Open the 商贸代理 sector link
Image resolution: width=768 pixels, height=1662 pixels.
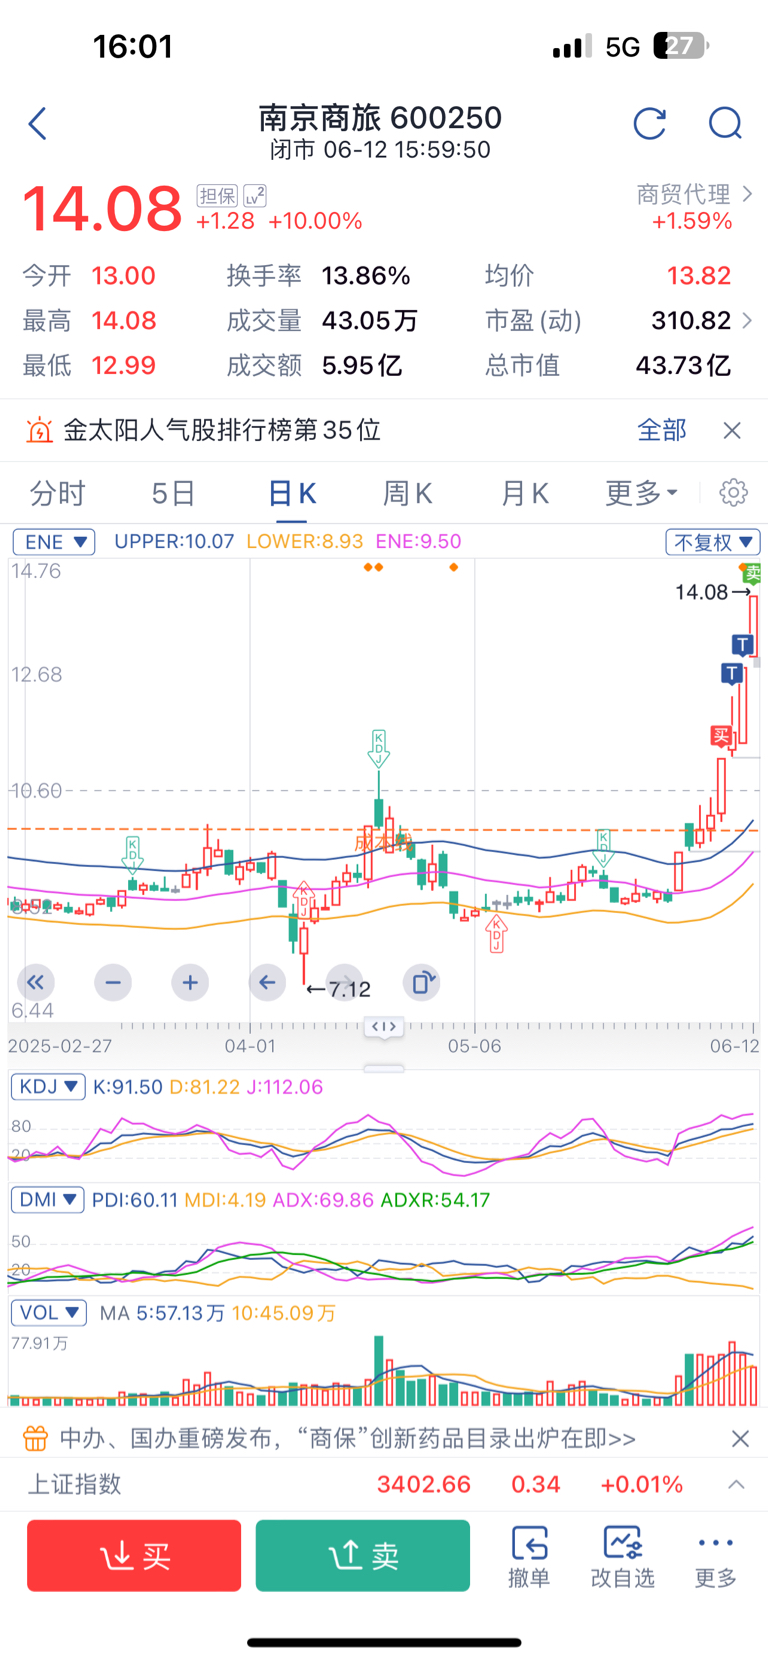pyautogui.click(x=694, y=194)
